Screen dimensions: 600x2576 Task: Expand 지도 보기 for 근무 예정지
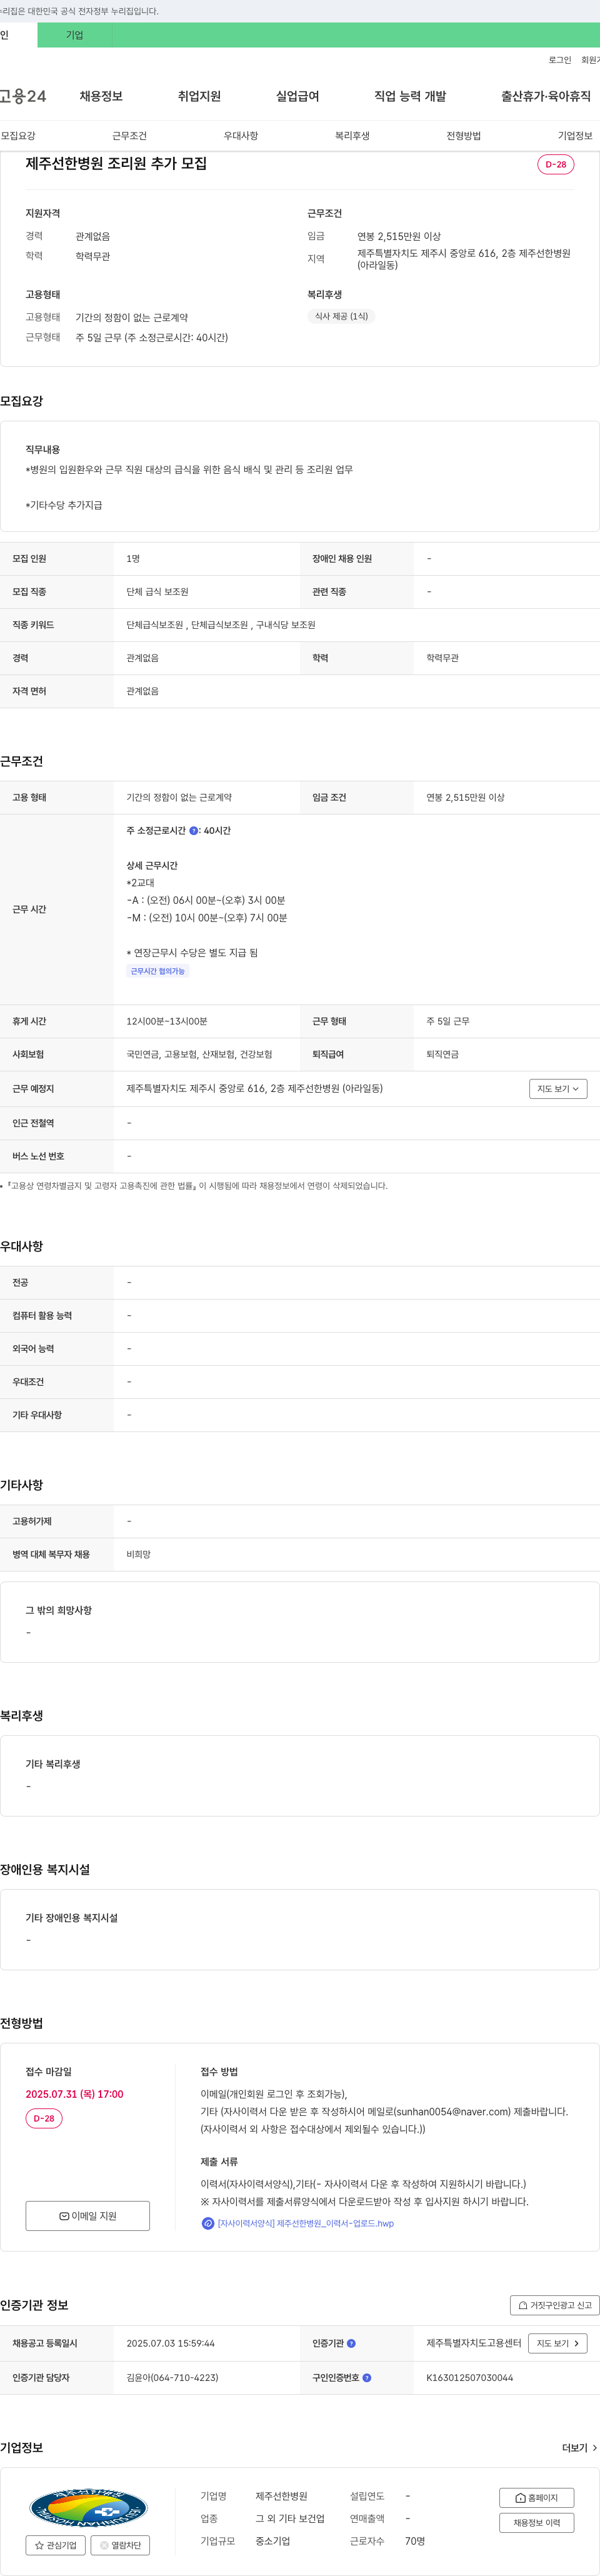coord(558,1089)
